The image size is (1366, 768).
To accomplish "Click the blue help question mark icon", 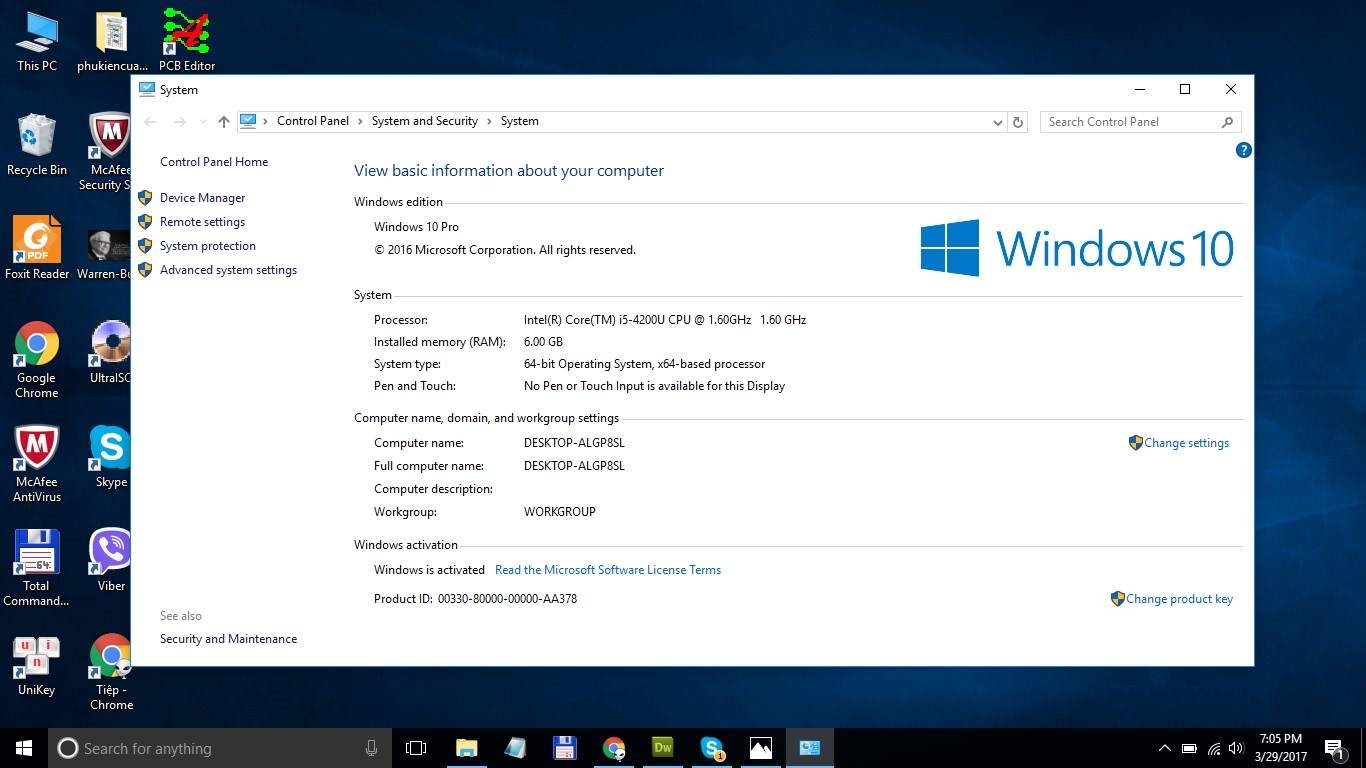I will click(1243, 150).
